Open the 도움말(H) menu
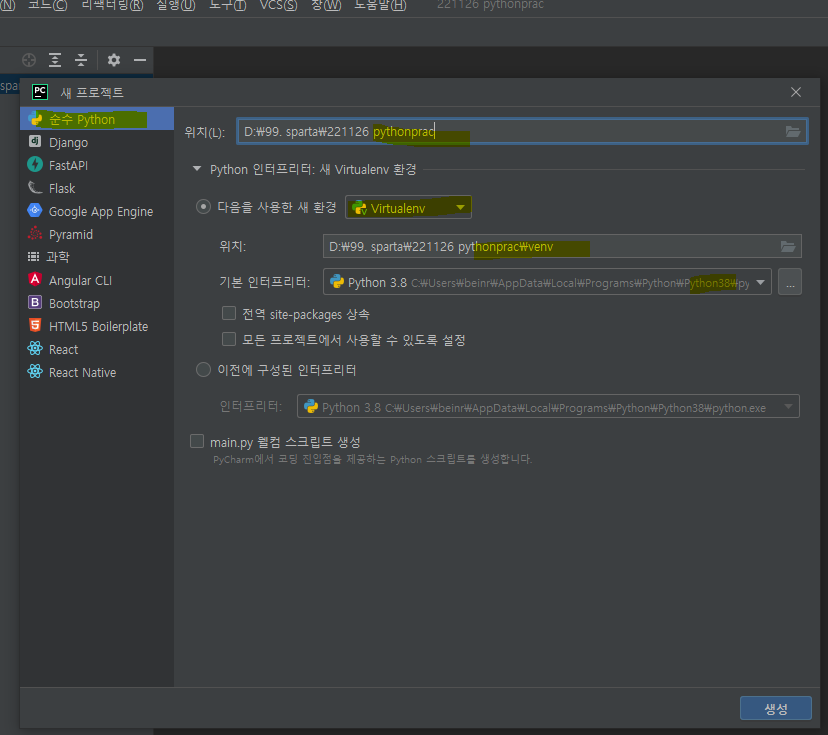Image resolution: width=828 pixels, height=735 pixels. tap(380, 5)
